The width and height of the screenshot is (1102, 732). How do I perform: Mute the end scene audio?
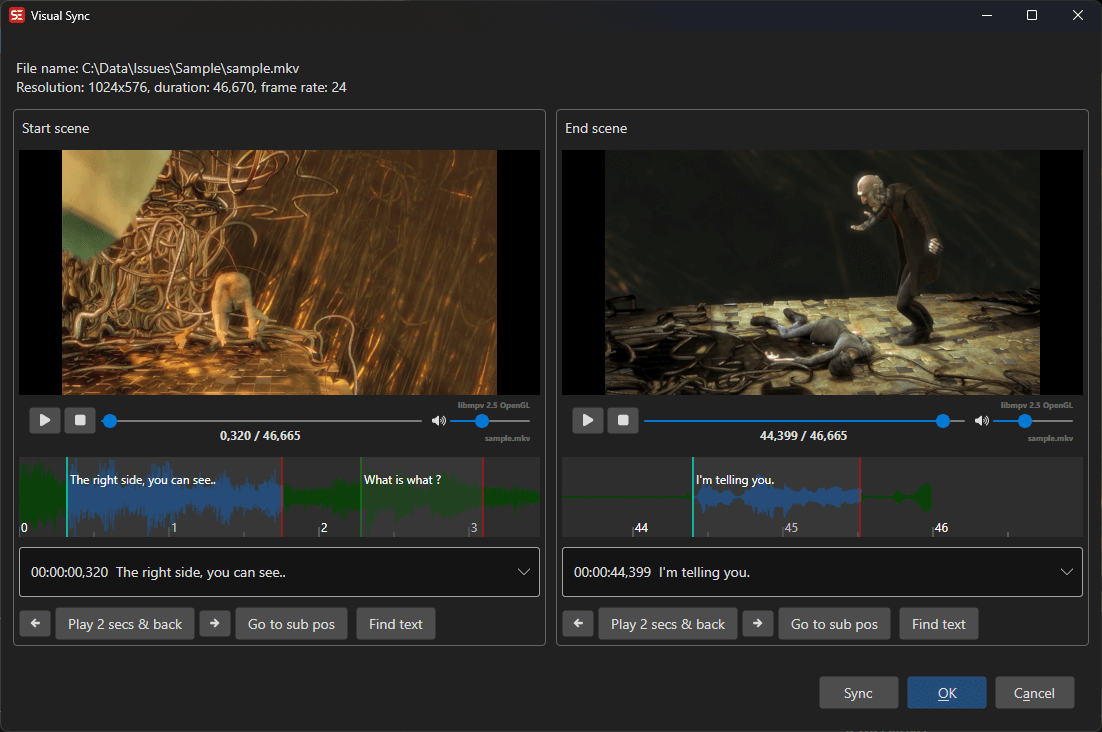point(982,420)
